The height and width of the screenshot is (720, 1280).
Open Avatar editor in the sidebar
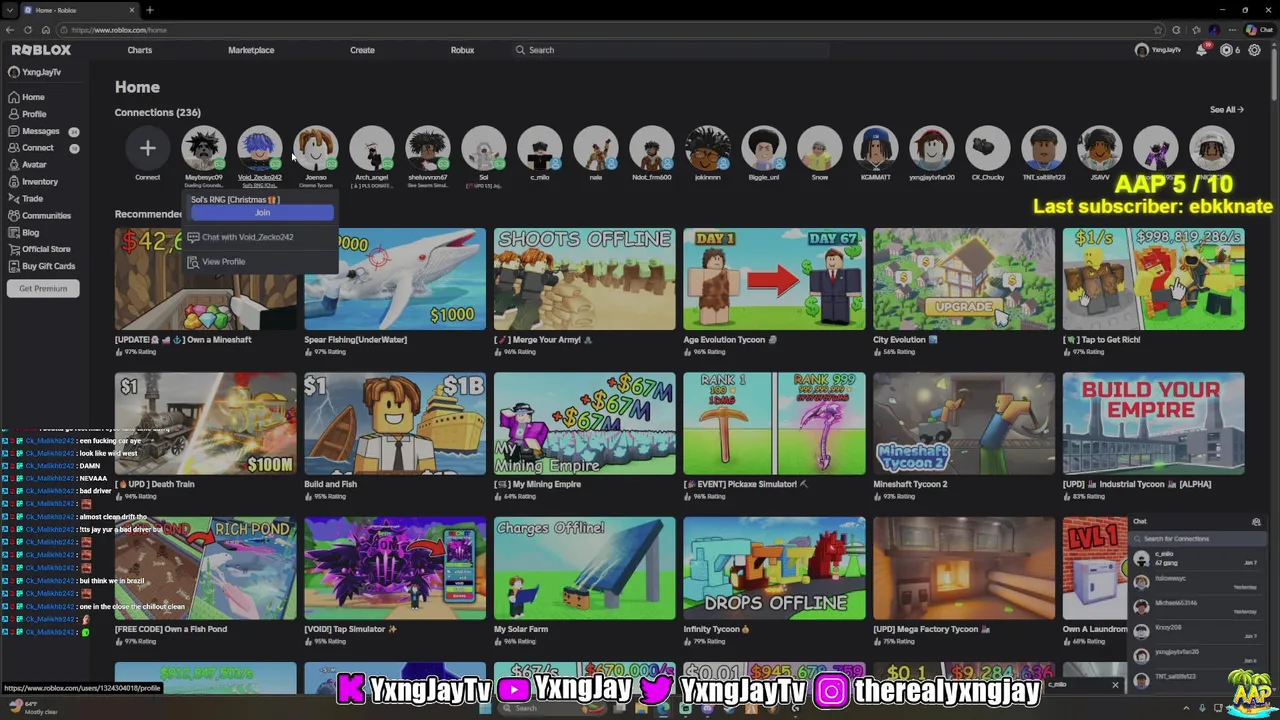pos(27,165)
